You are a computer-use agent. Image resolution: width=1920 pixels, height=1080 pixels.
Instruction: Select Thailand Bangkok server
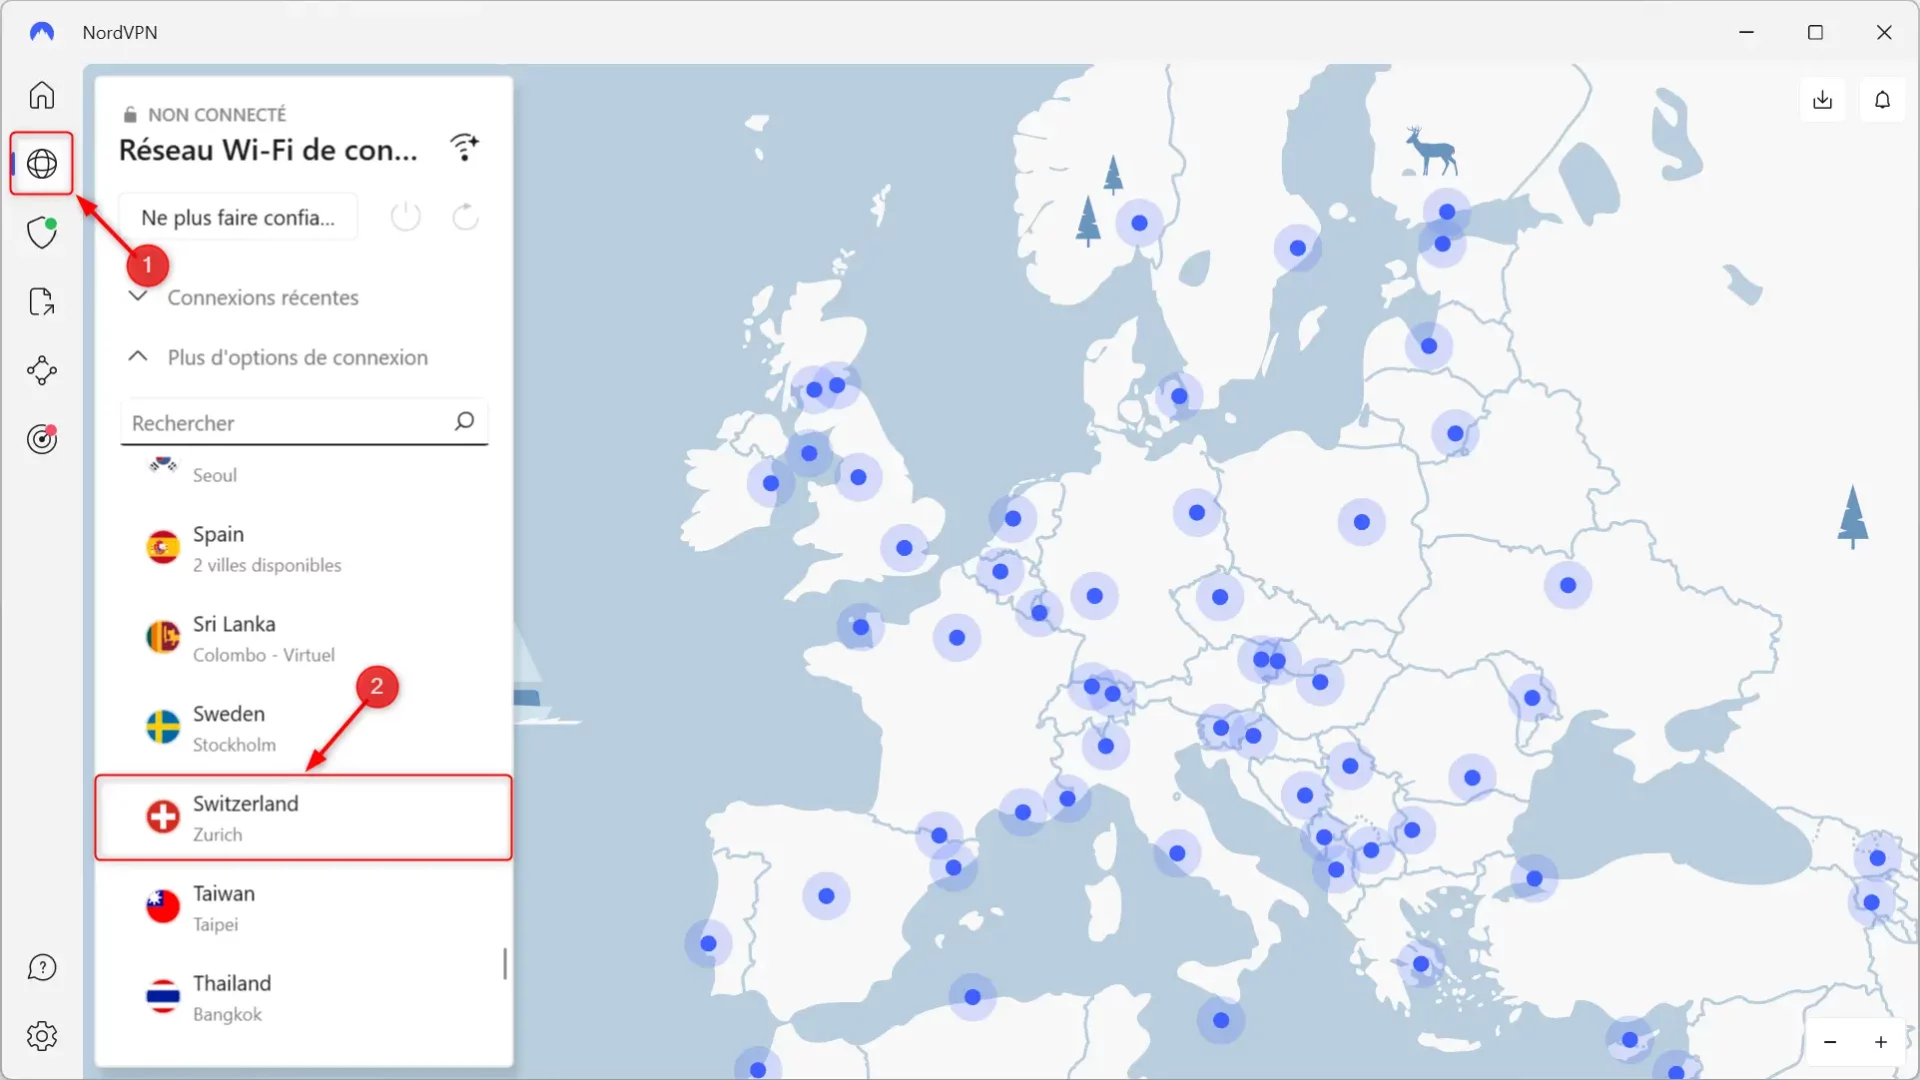(304, 998)
